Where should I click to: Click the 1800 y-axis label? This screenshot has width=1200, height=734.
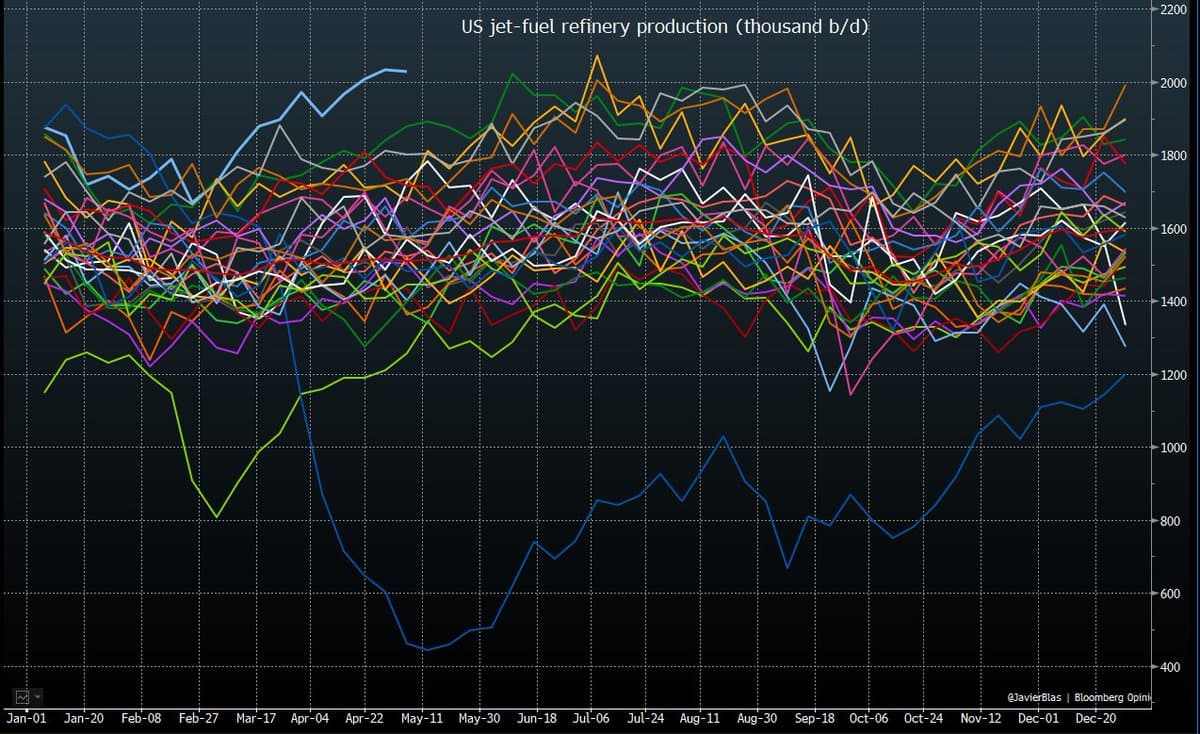click(x=1174, y=155)
